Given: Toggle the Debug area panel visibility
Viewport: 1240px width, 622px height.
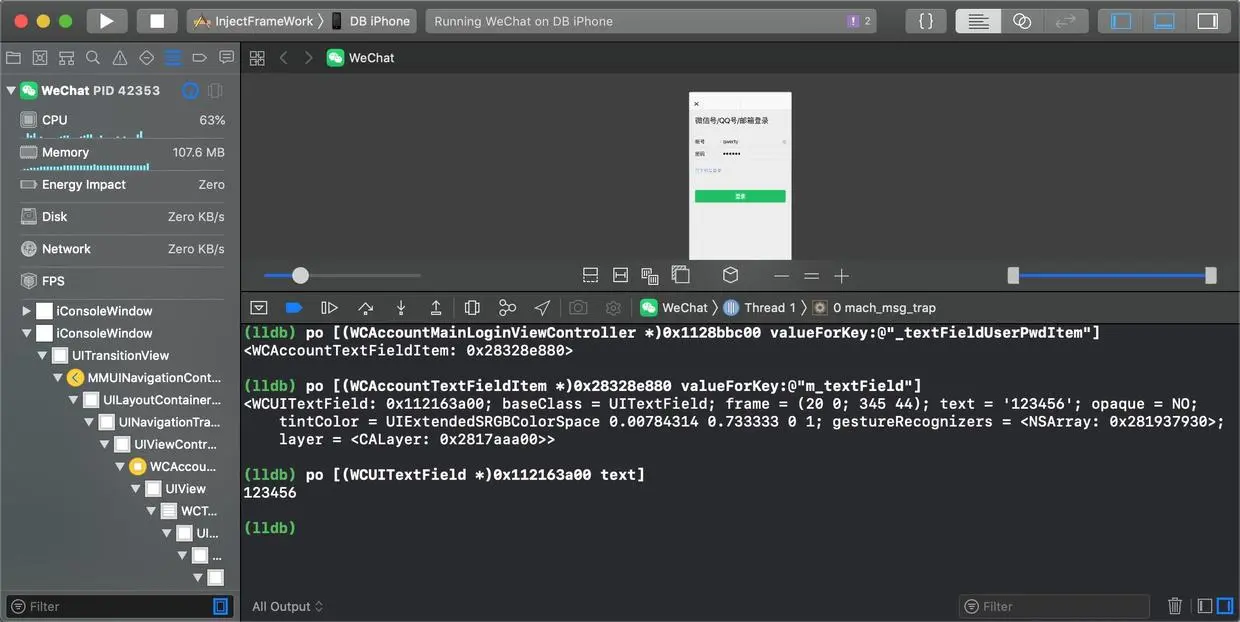Looking at the screenshot, I should [x=1164, y=21].
